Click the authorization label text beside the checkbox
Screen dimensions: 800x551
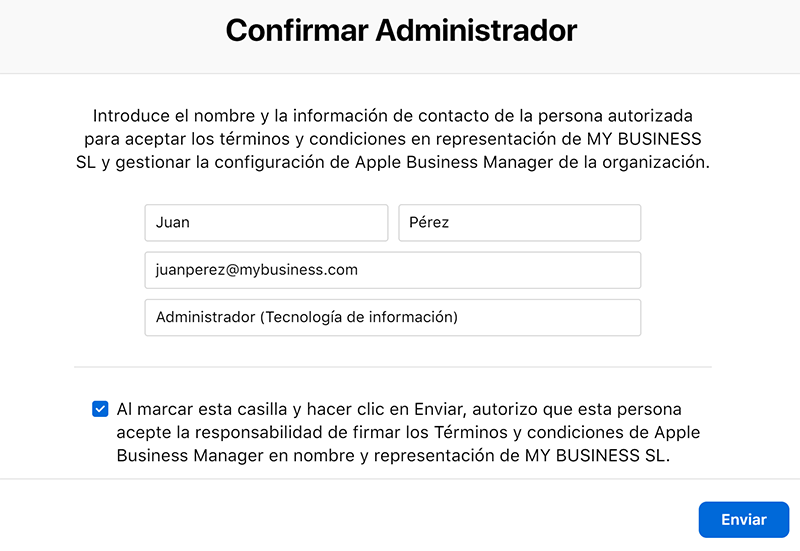(408, 432)
